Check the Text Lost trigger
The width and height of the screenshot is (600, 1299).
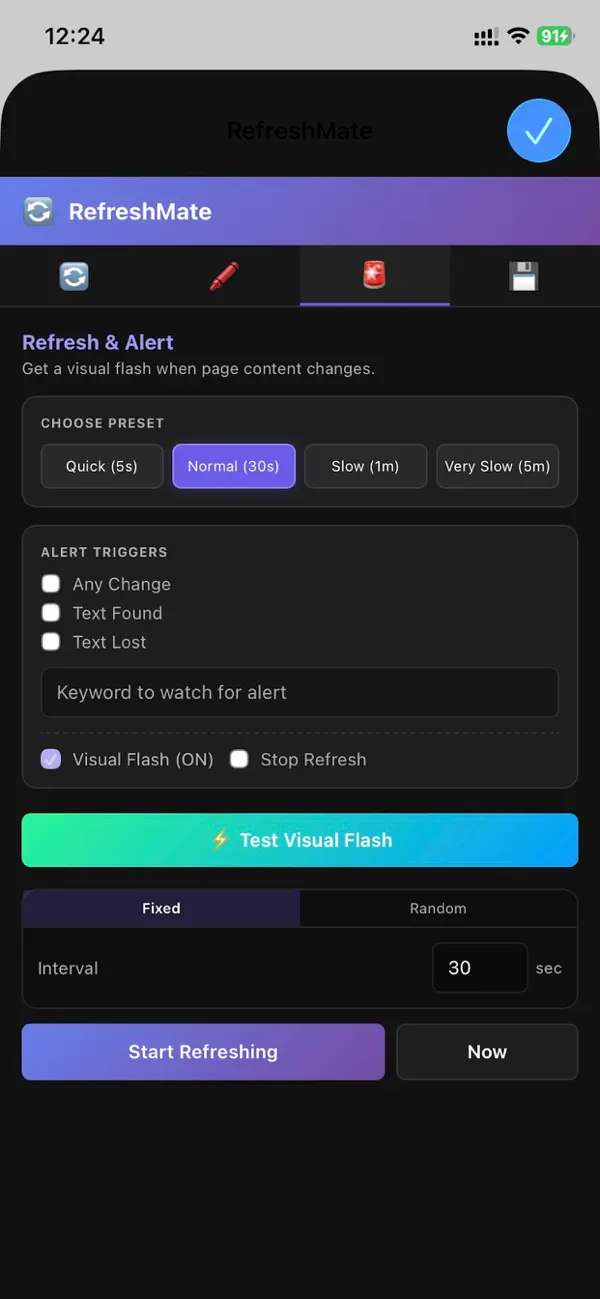click(x=50, y=641)
